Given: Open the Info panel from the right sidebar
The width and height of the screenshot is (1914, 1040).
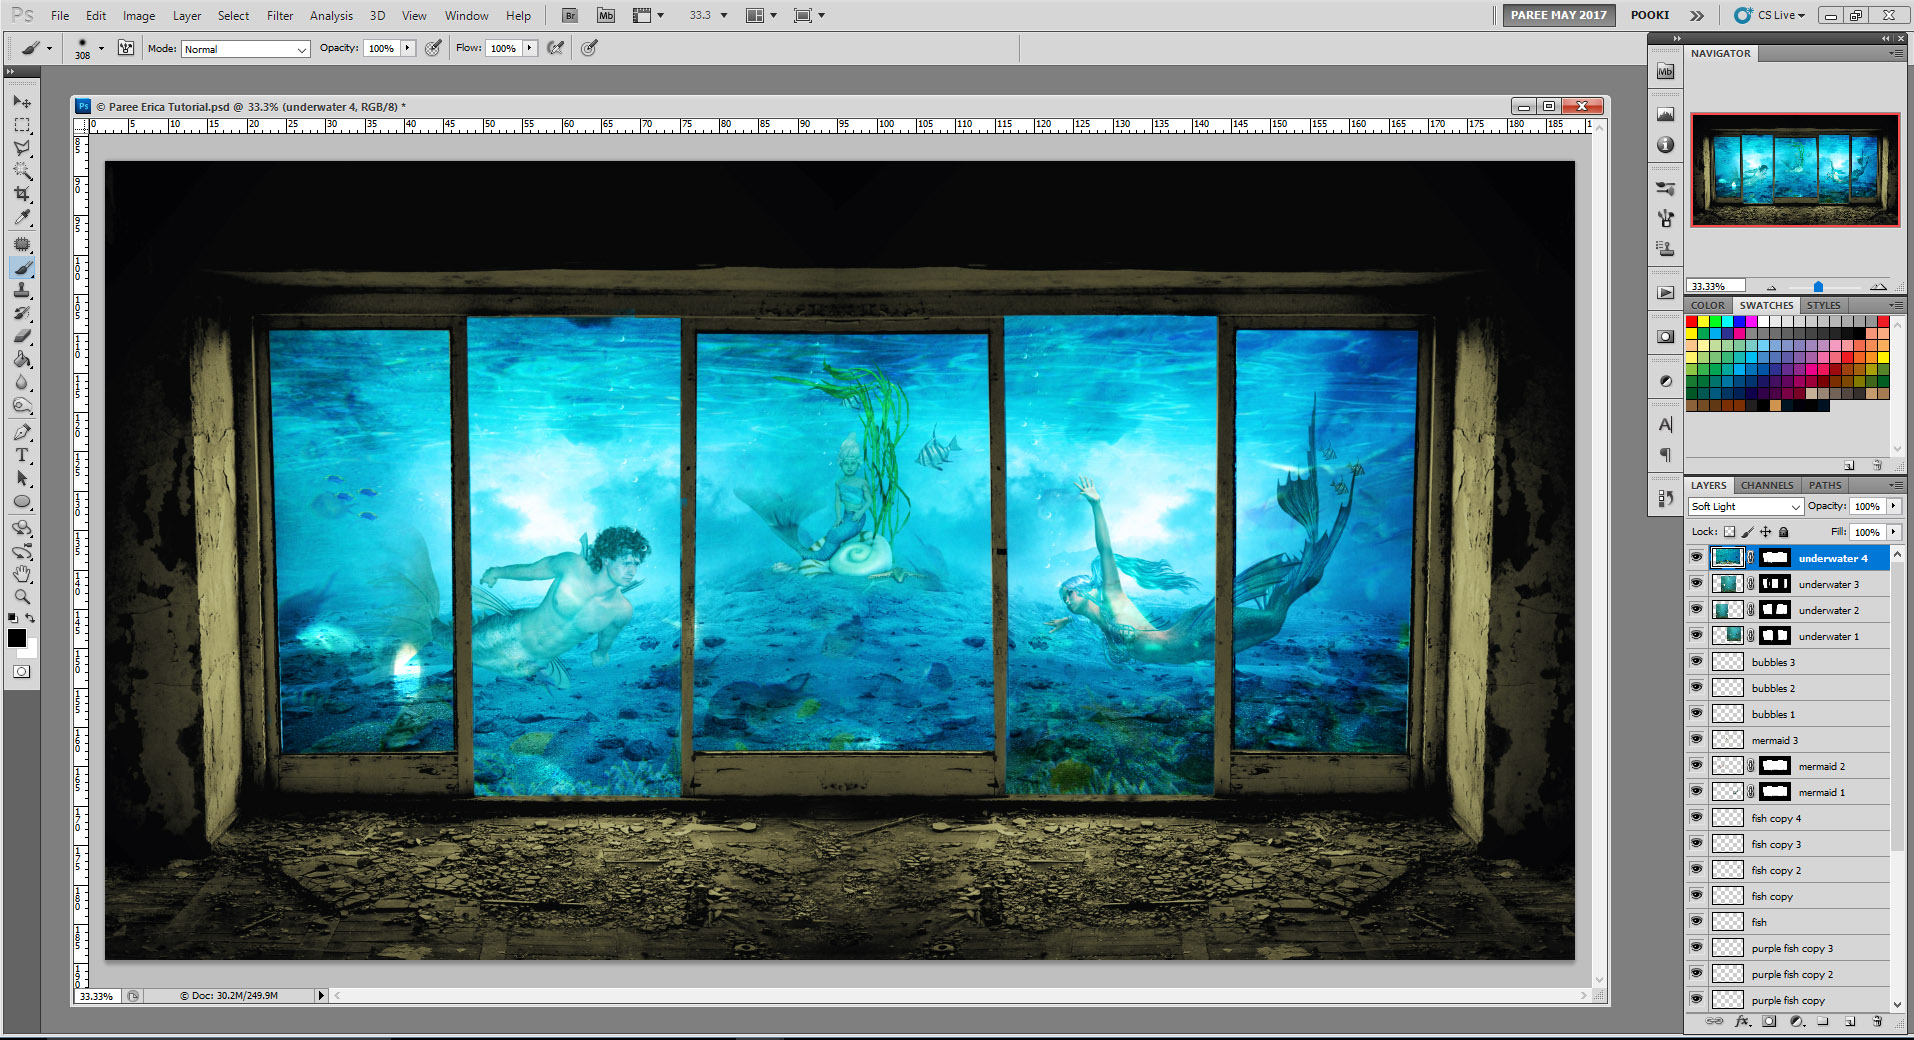Looking at the screenshot, I should click(1665, 145).
